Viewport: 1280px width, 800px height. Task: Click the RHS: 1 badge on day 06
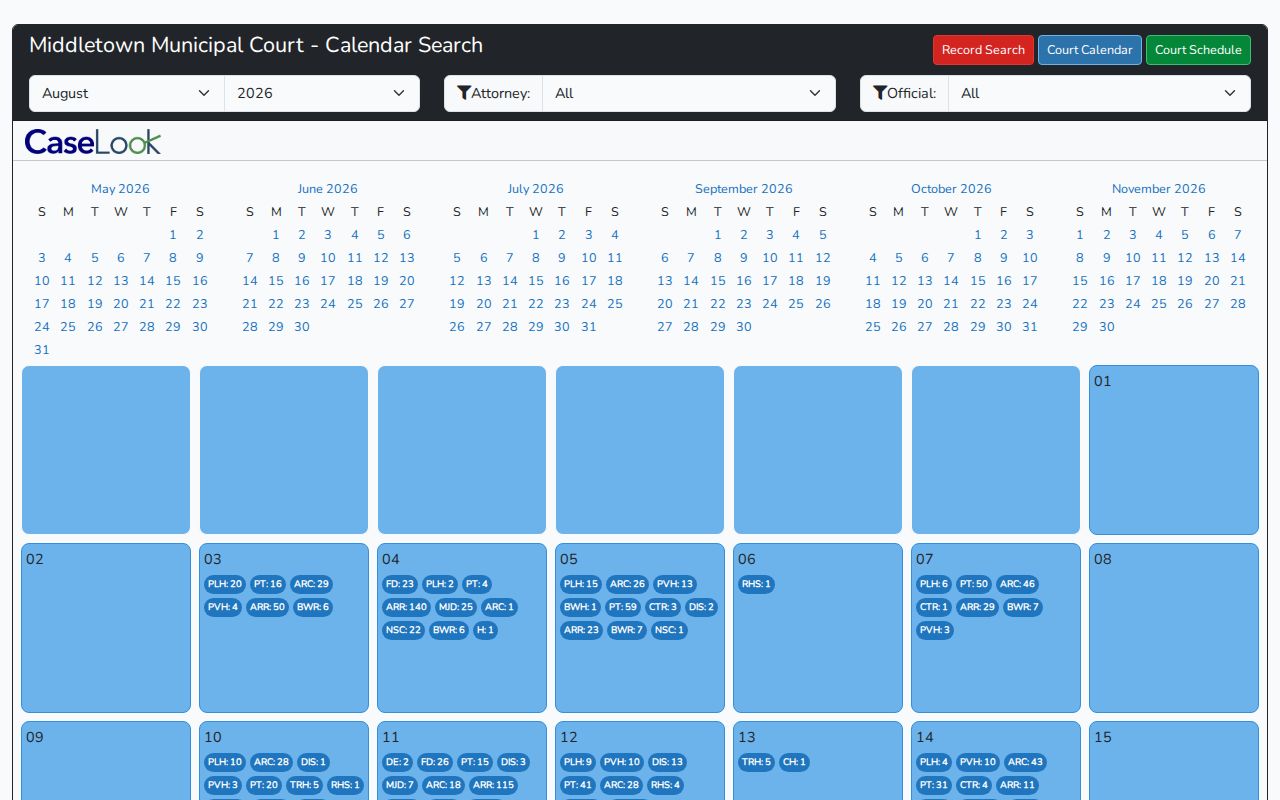coord(756,584)
